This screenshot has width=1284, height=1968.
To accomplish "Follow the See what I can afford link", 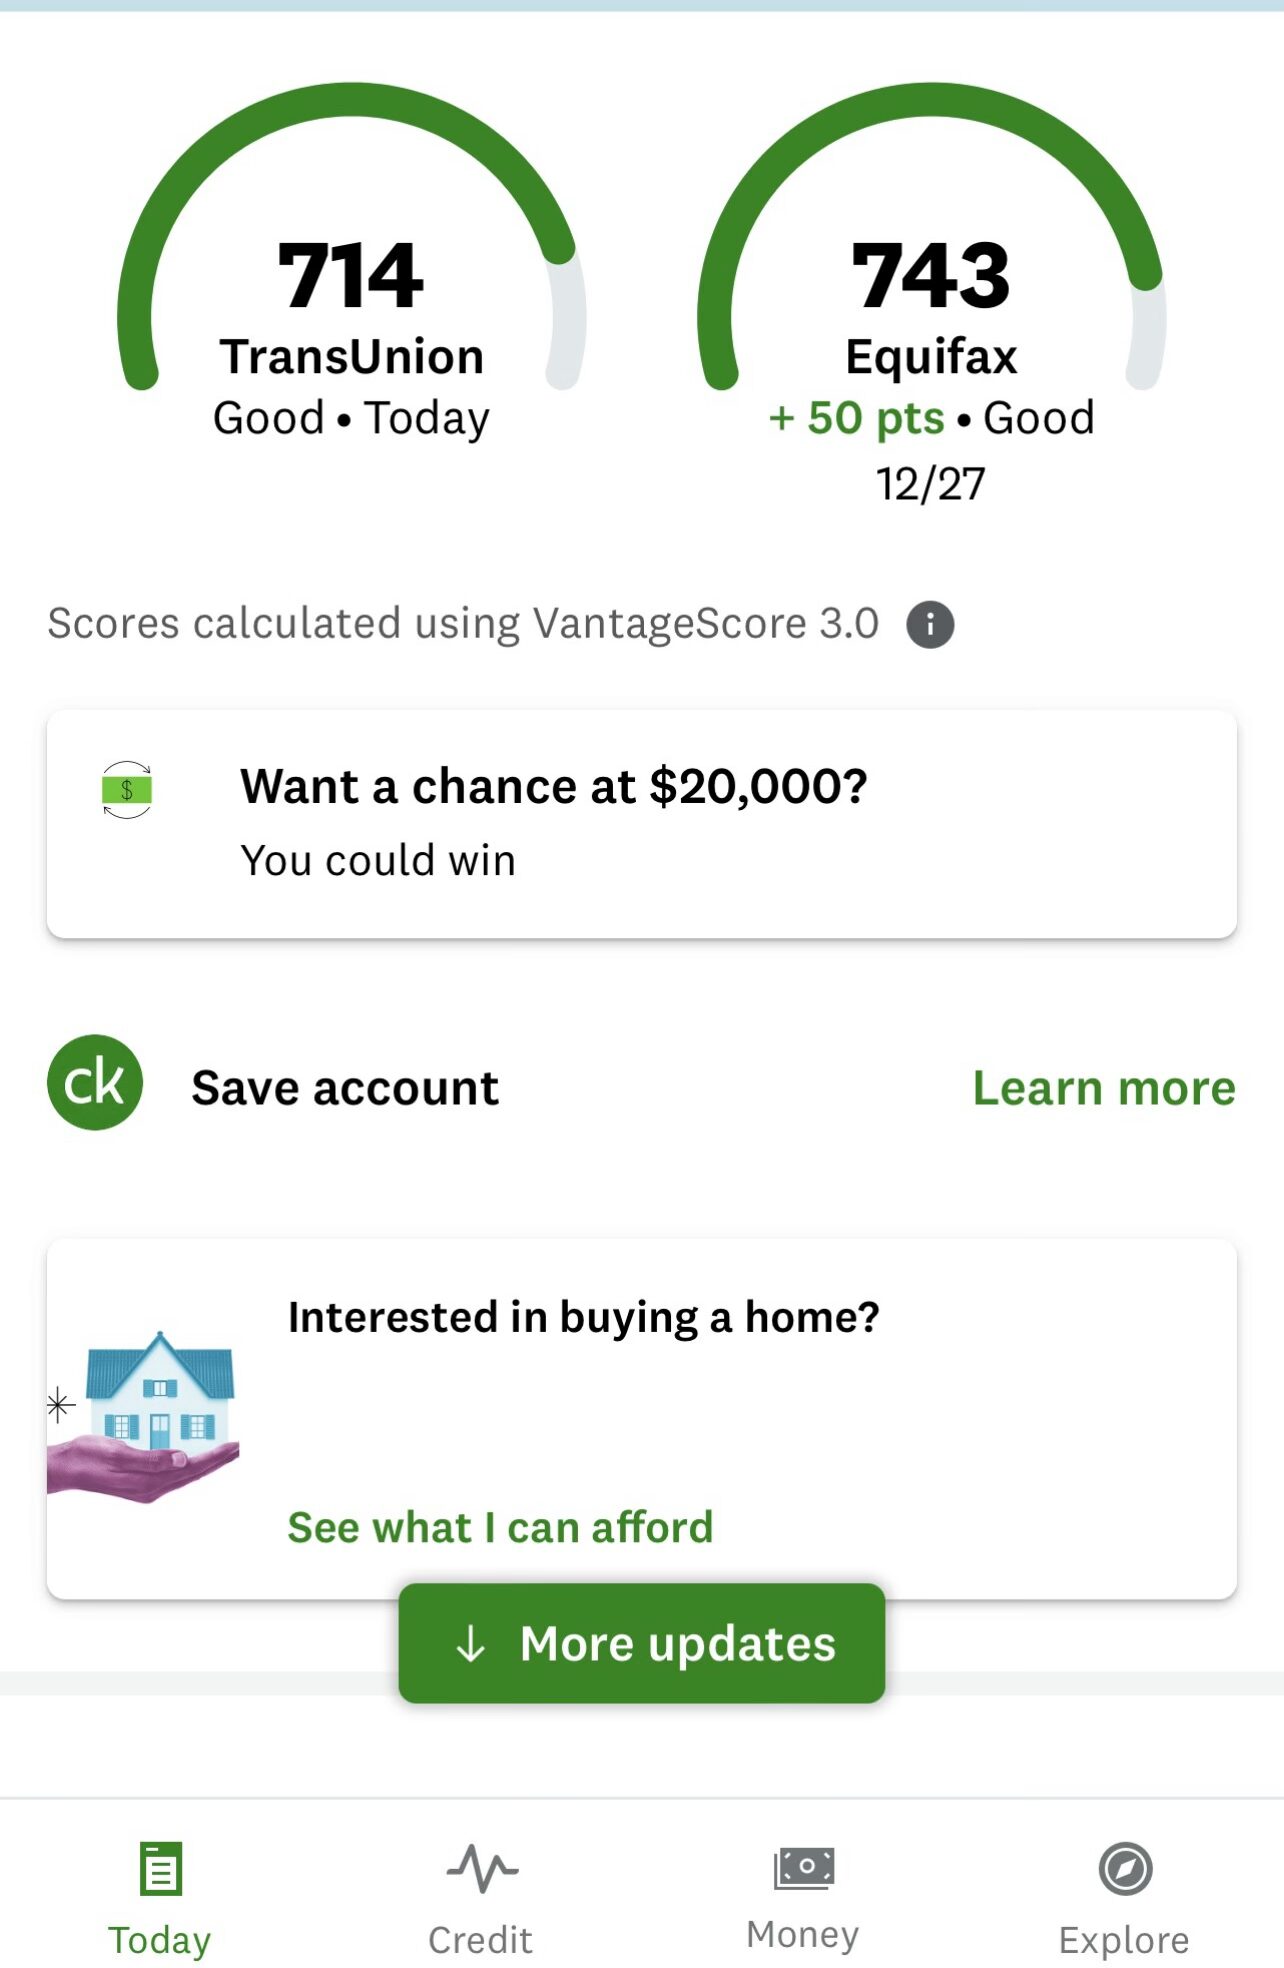I will (x=500, y=1528).
